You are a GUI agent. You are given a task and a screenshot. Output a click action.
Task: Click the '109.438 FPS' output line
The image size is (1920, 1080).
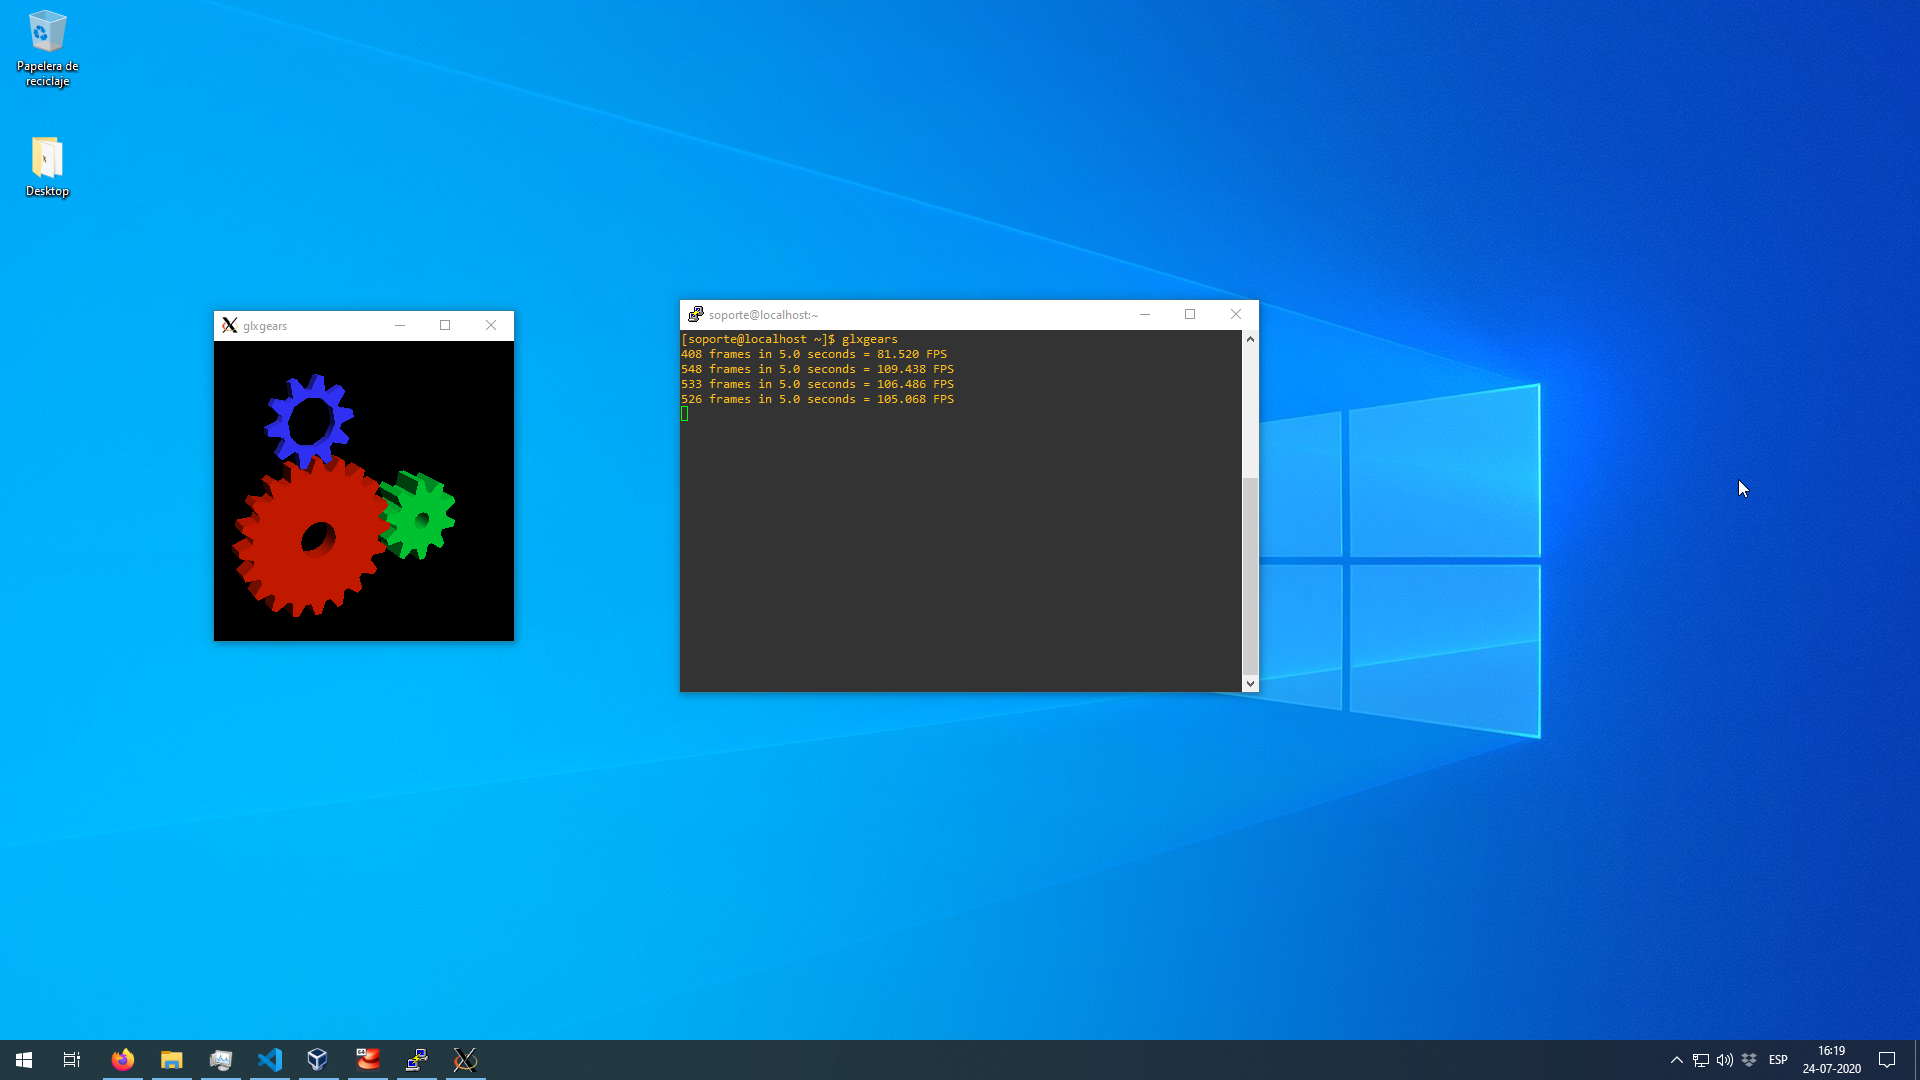click(x=817, y=369)
